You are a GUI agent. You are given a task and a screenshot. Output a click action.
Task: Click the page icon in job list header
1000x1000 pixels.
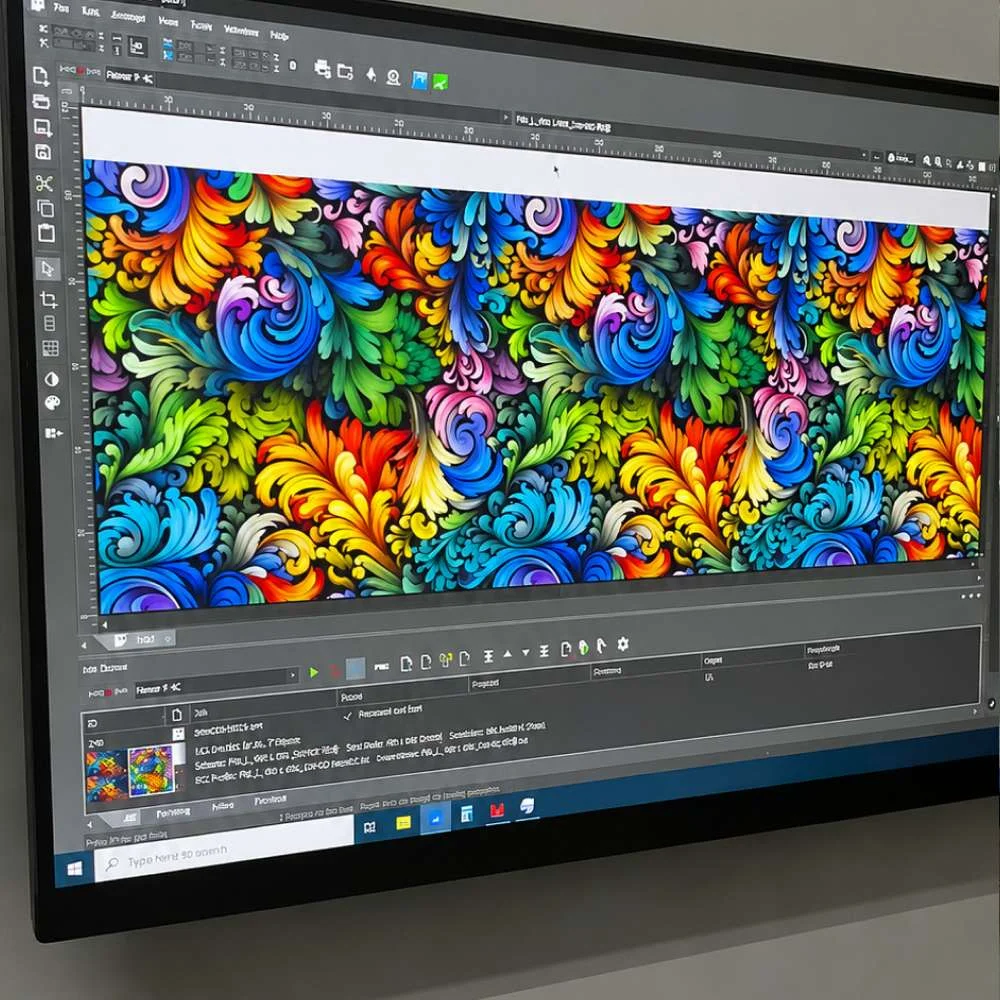177,715
